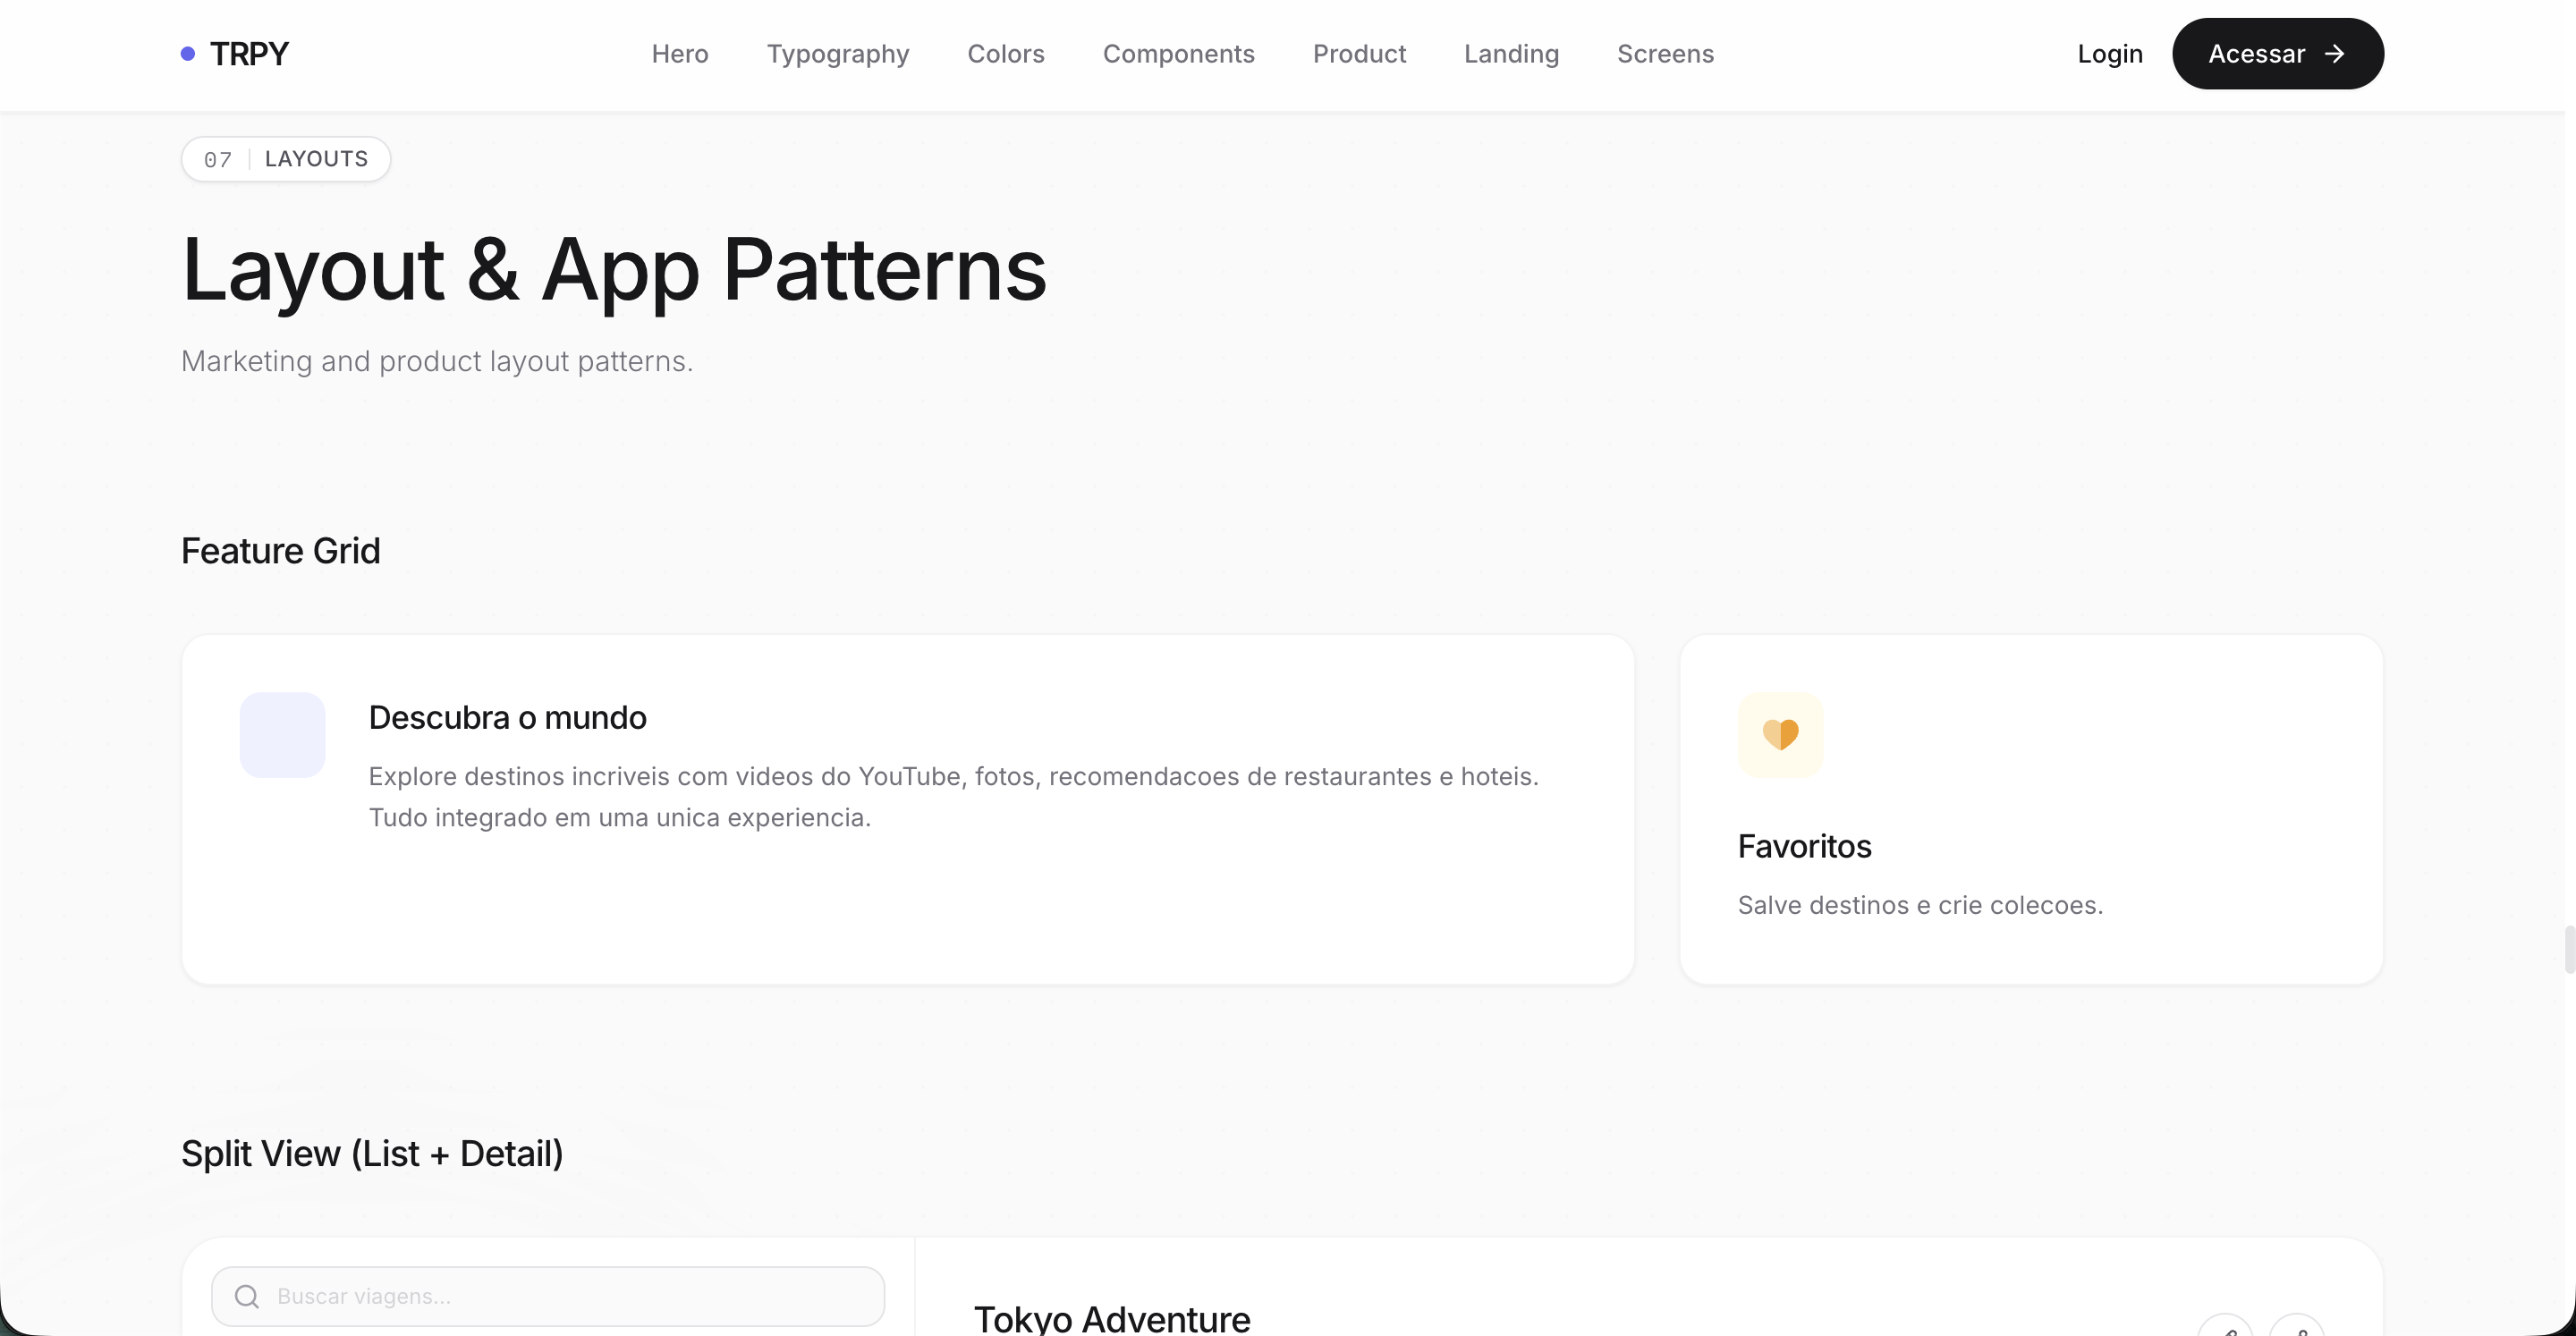This screenshot has height=1336, width=2576.
Task: Open the Landing nav link
Action: pos(1512,54)
